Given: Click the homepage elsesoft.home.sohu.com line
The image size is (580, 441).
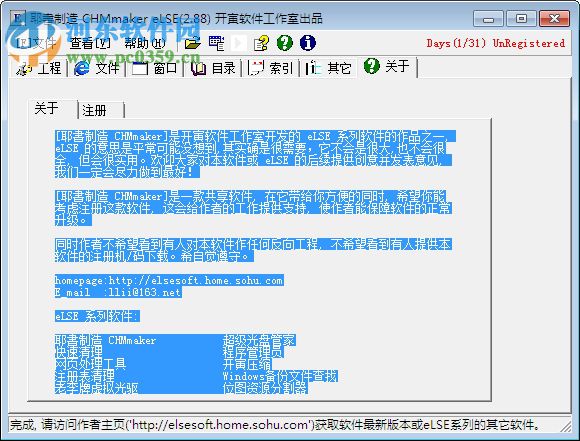Looking at the screenshot, I should click(x=169, y=280).
